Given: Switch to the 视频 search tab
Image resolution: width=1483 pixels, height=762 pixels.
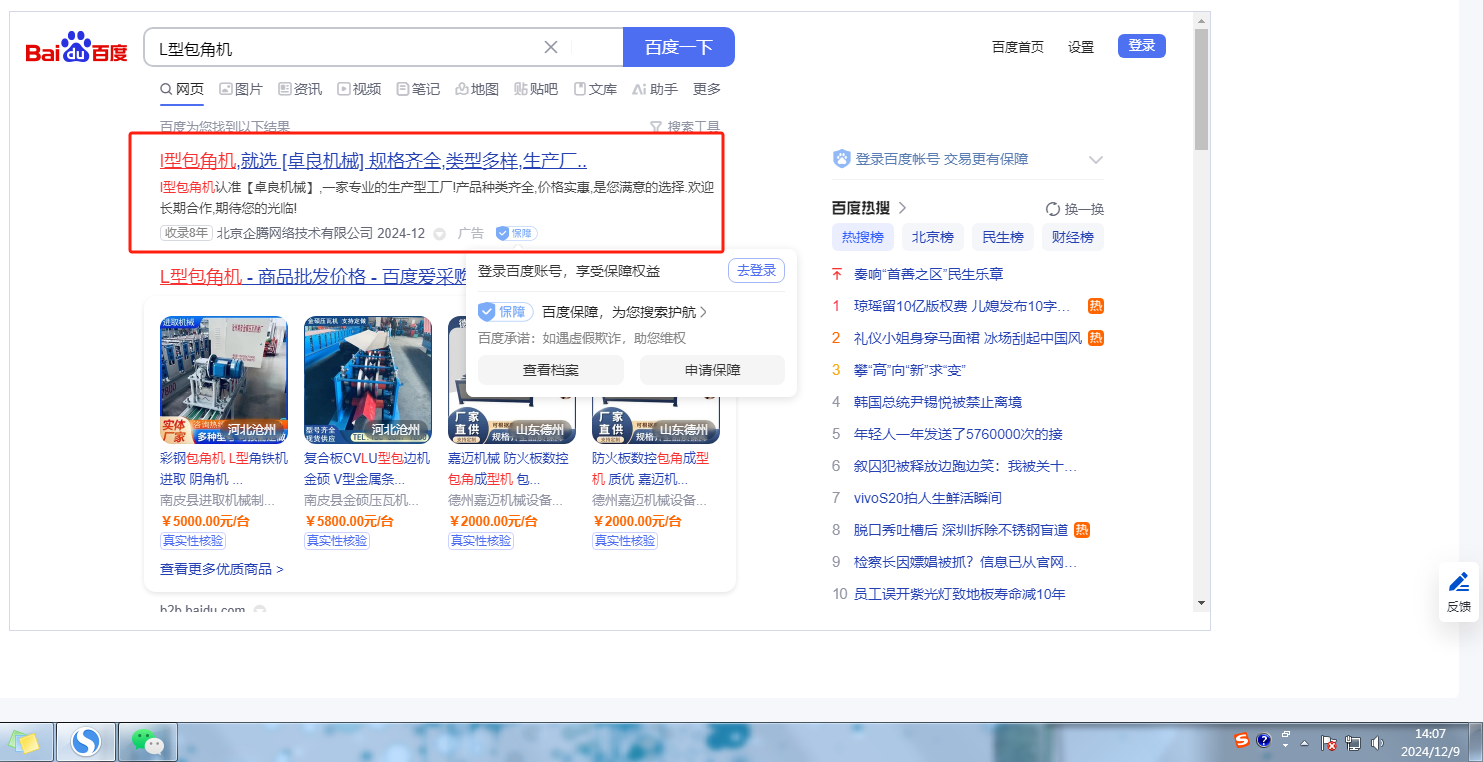Looking at the screenshot, I should pos(359,89).
